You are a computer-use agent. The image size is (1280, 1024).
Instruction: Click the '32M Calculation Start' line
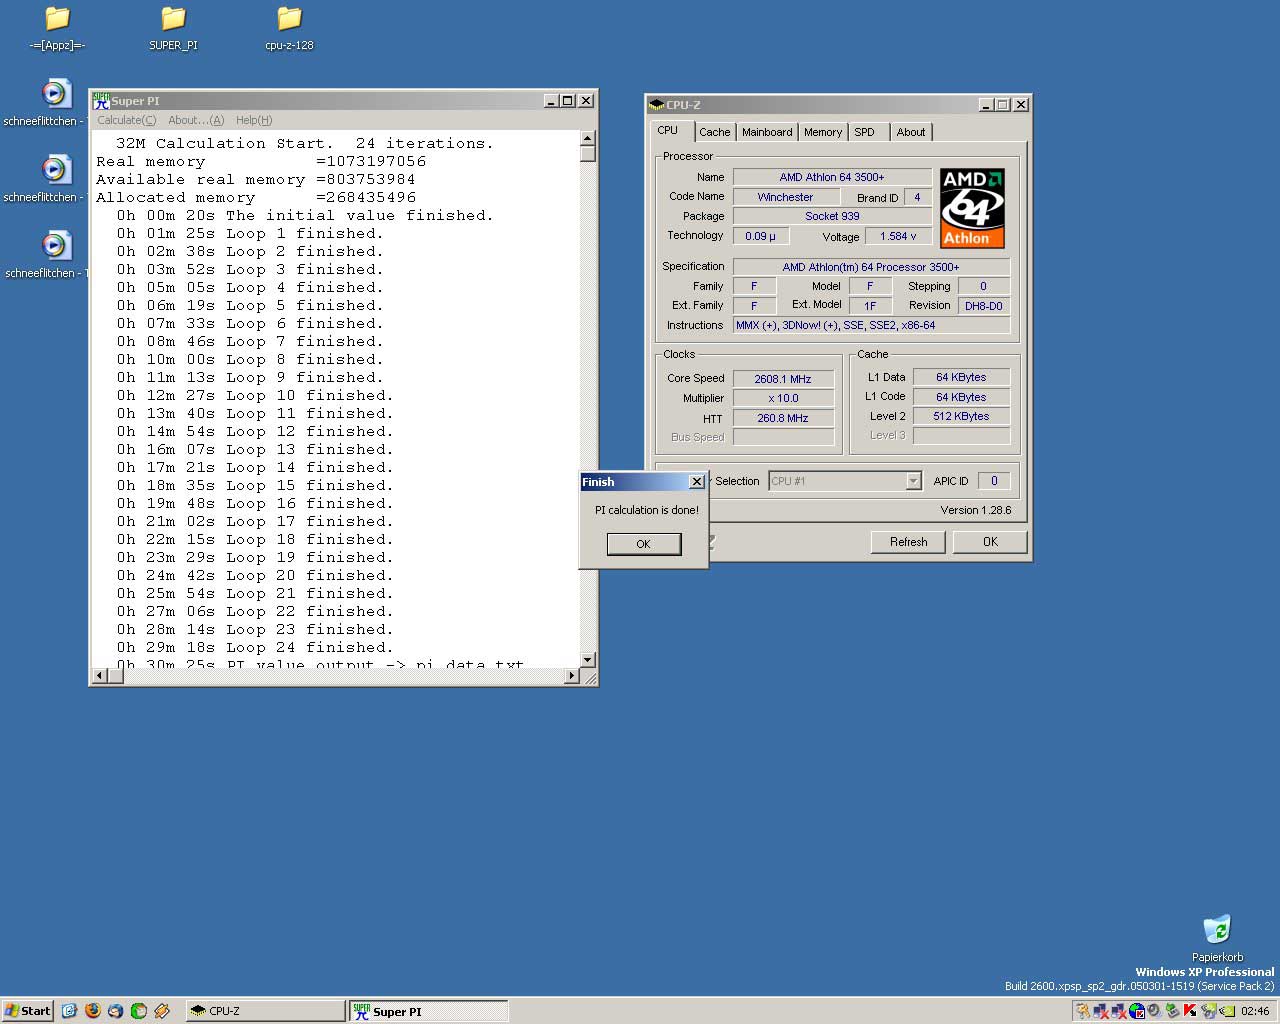(304, 143)
